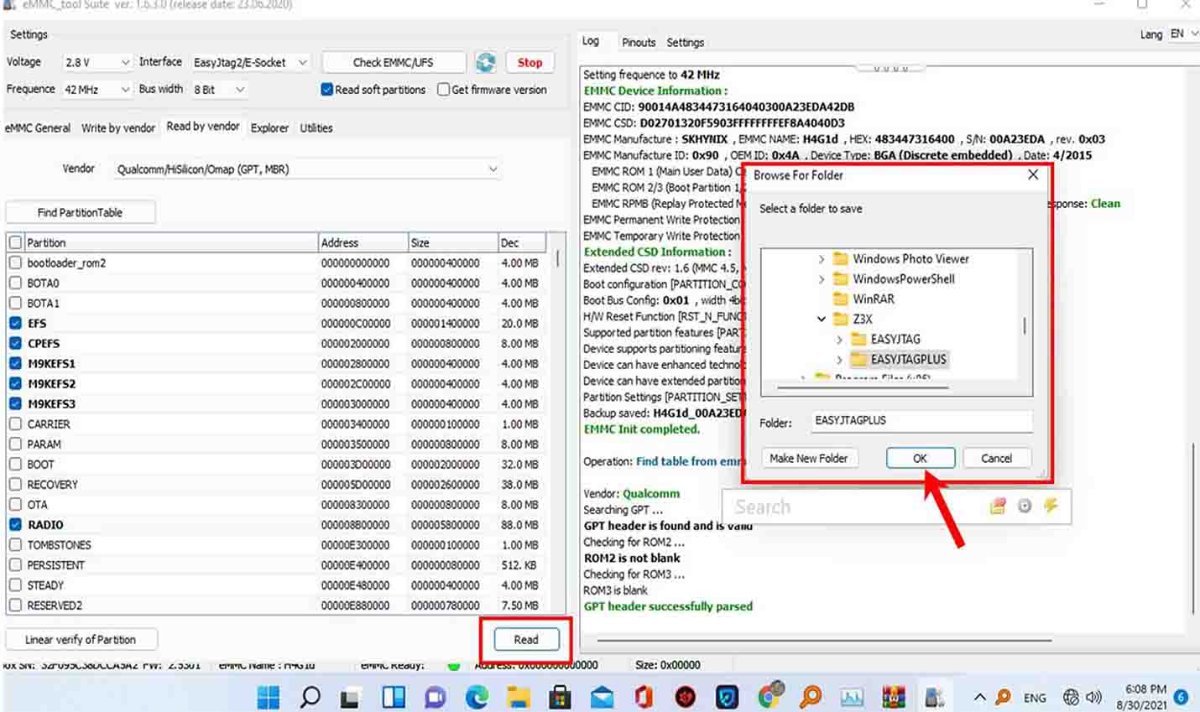
Task: Switch to the Write by vendor tab
Action: 118,128
